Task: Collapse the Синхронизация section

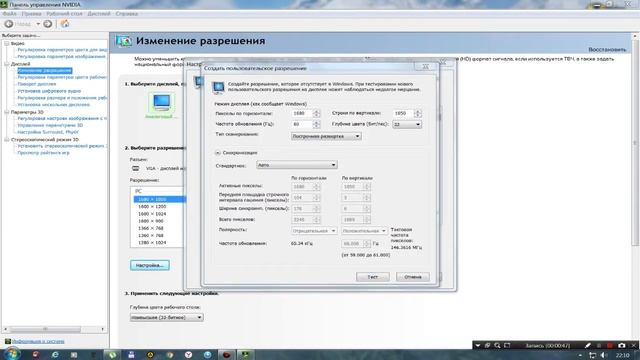Action: [x=218, y=153]
